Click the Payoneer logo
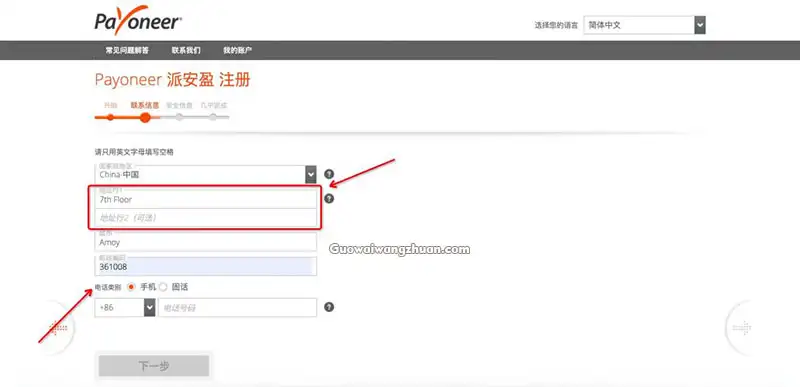 click(x=138, y=21)
